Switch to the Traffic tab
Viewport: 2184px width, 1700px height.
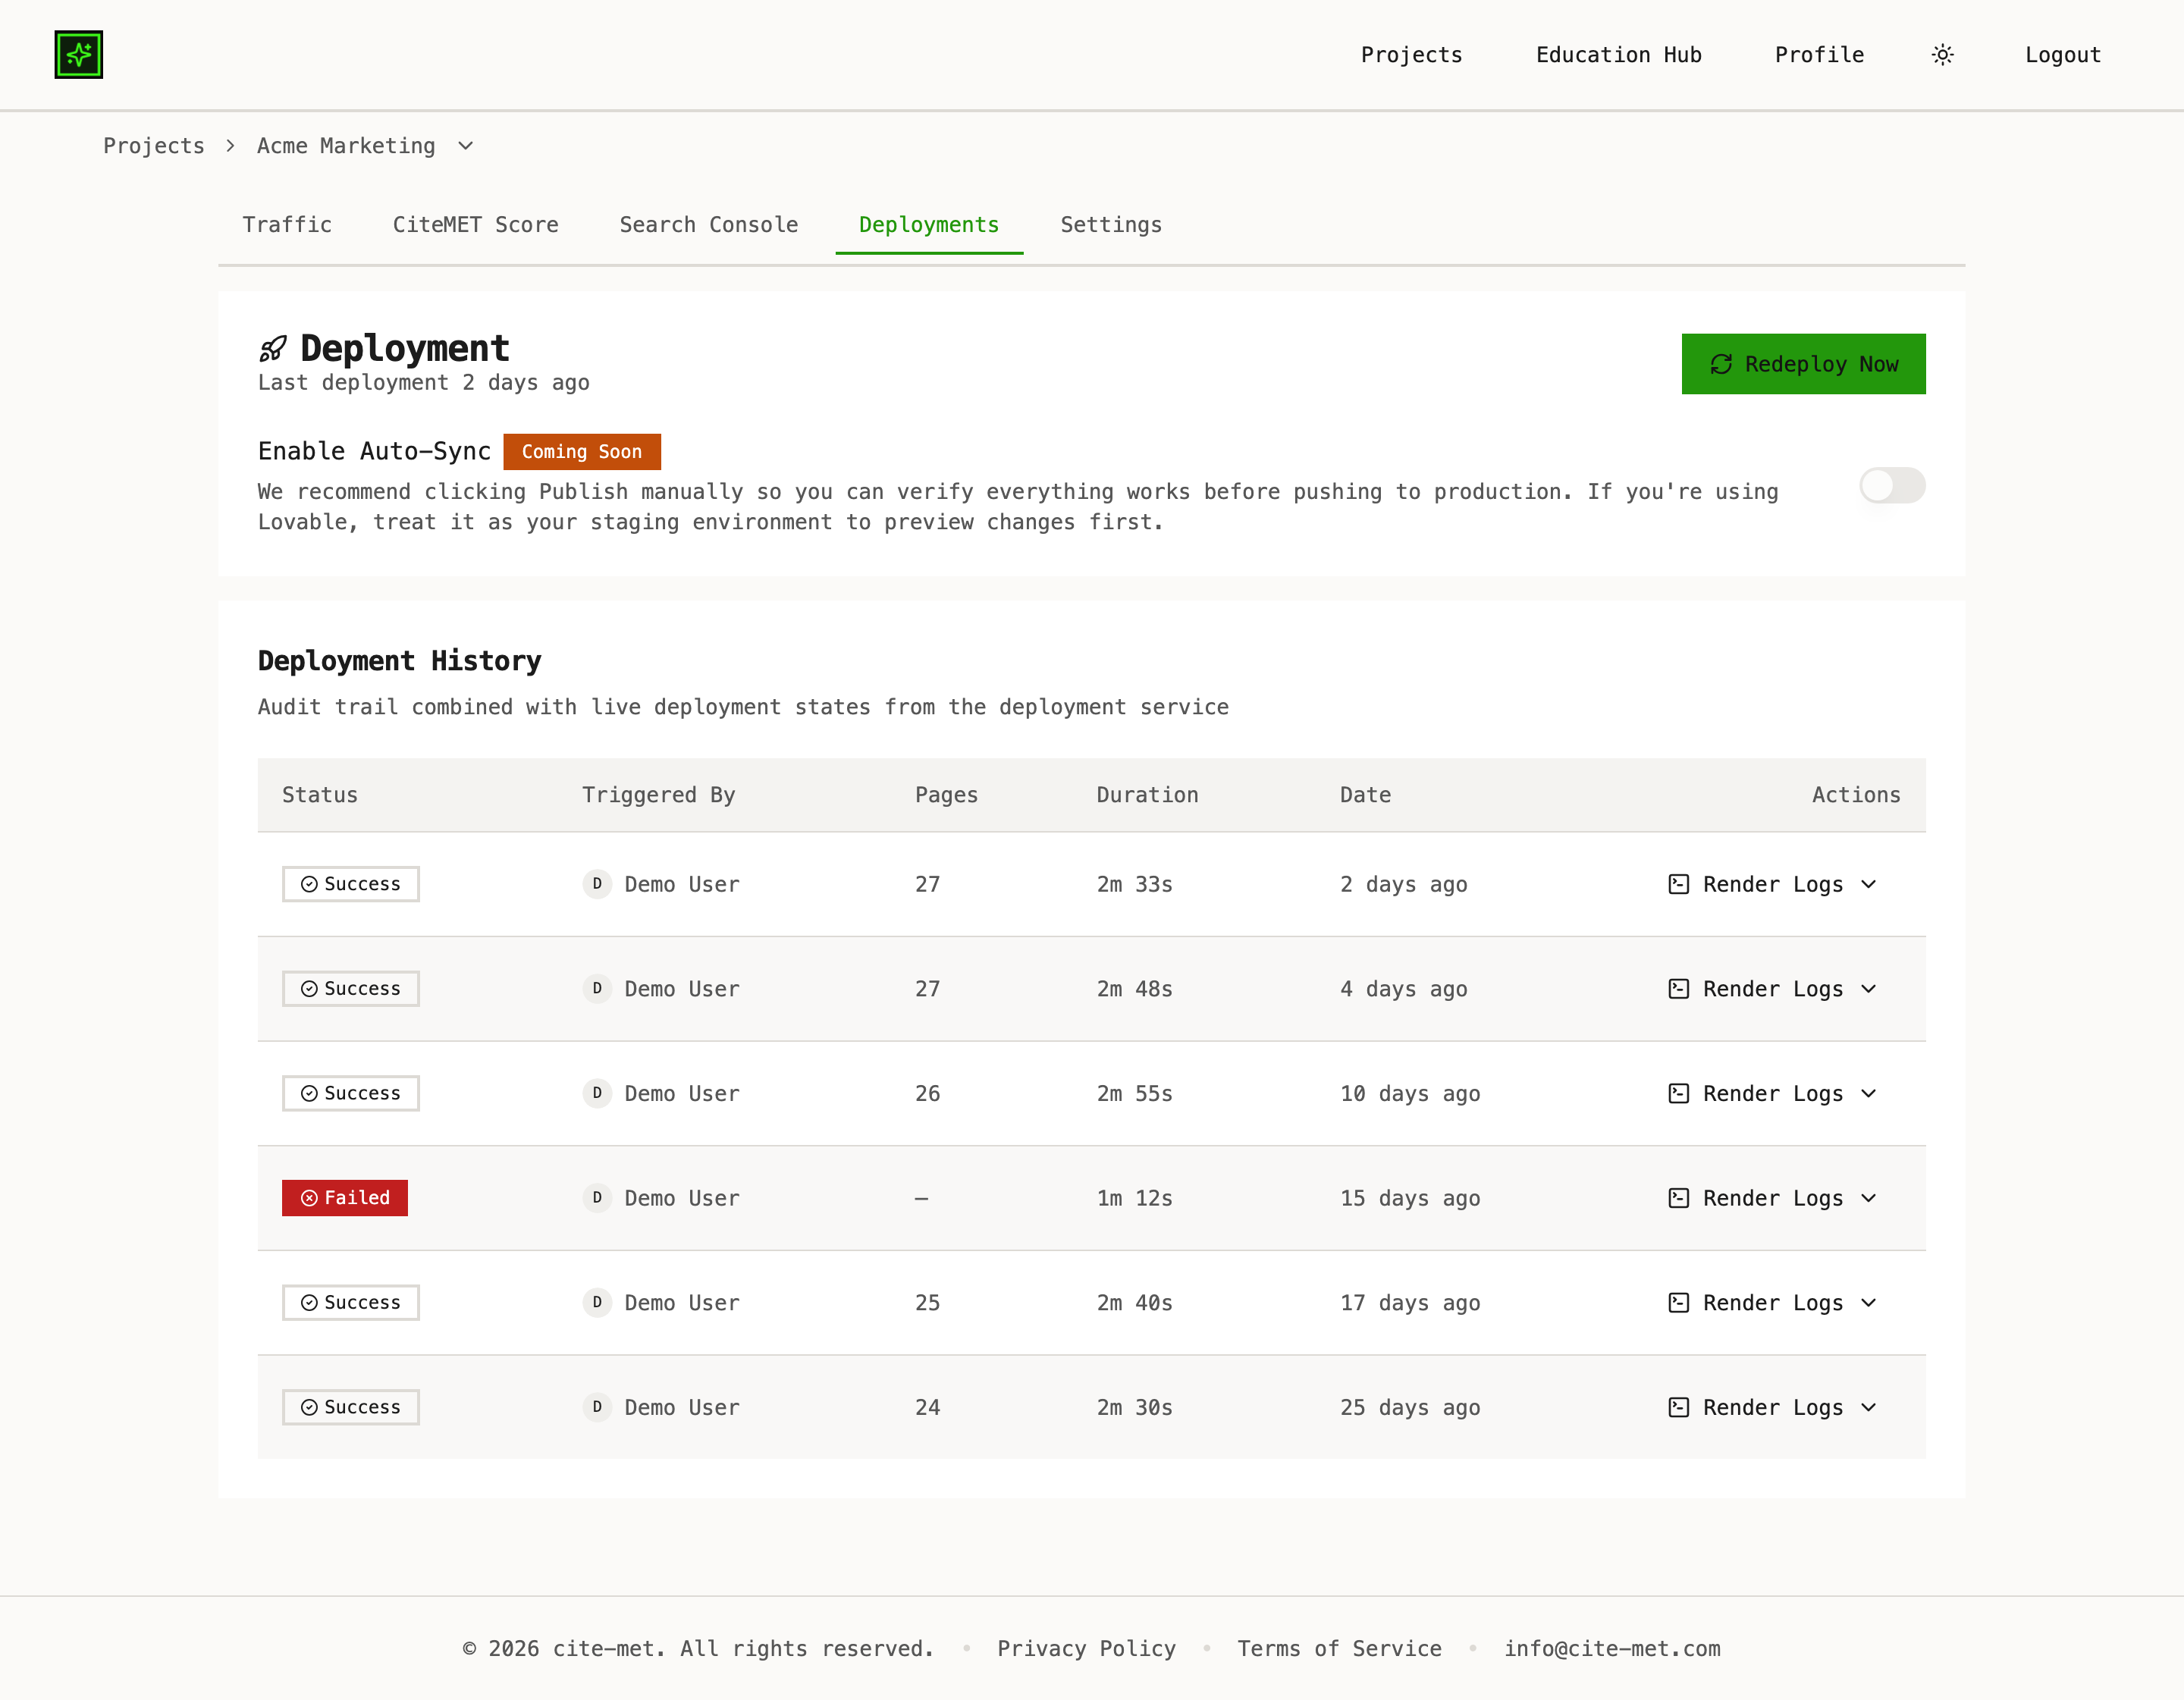click(287, 225)
